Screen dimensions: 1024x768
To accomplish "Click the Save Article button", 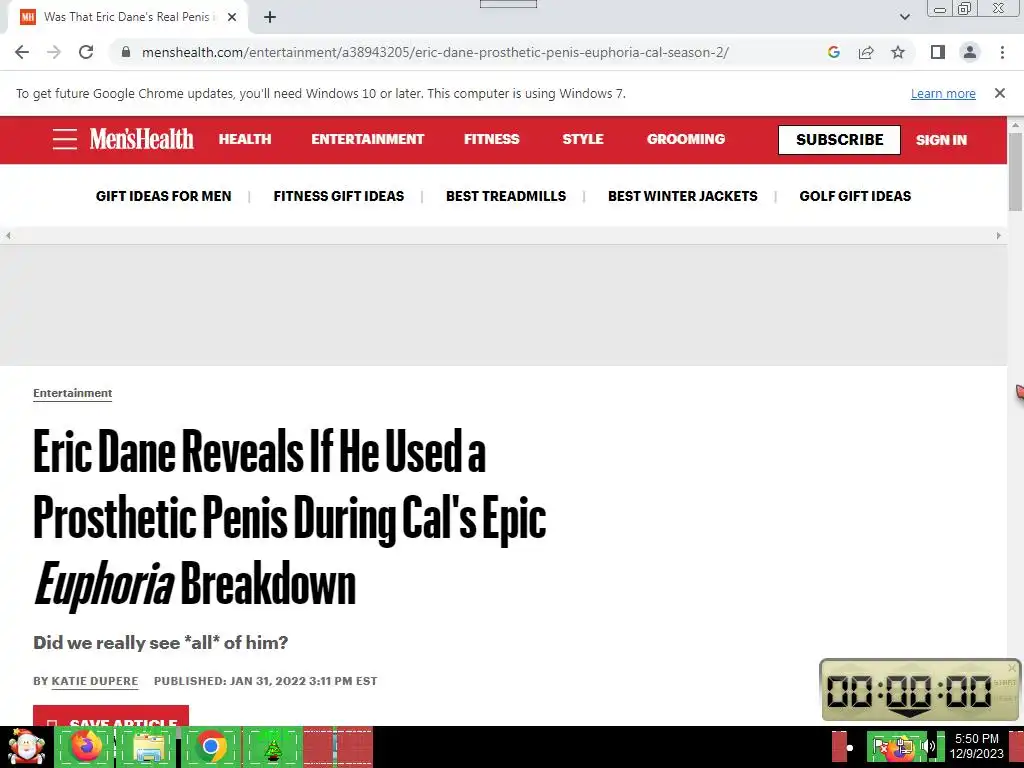I will coord(111,716).
